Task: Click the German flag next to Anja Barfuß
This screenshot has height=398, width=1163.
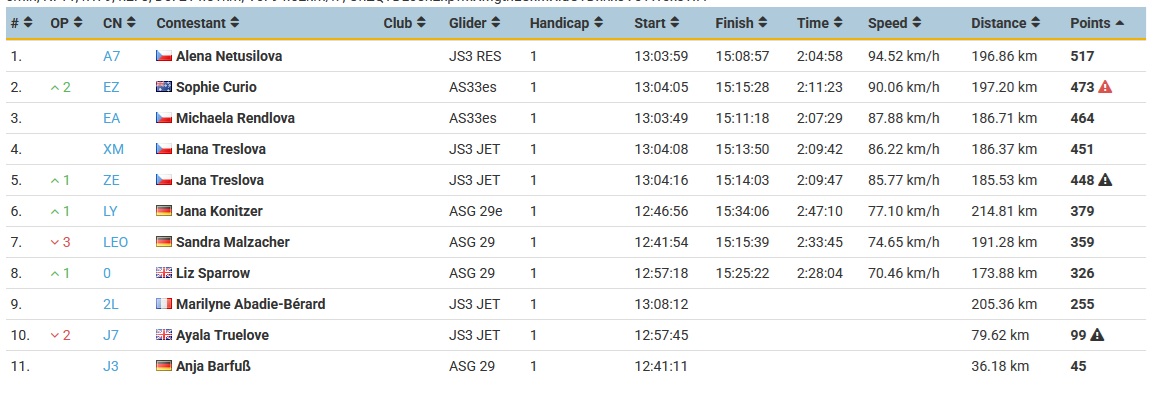Action: pyautogui.click(x=164, y=366)
